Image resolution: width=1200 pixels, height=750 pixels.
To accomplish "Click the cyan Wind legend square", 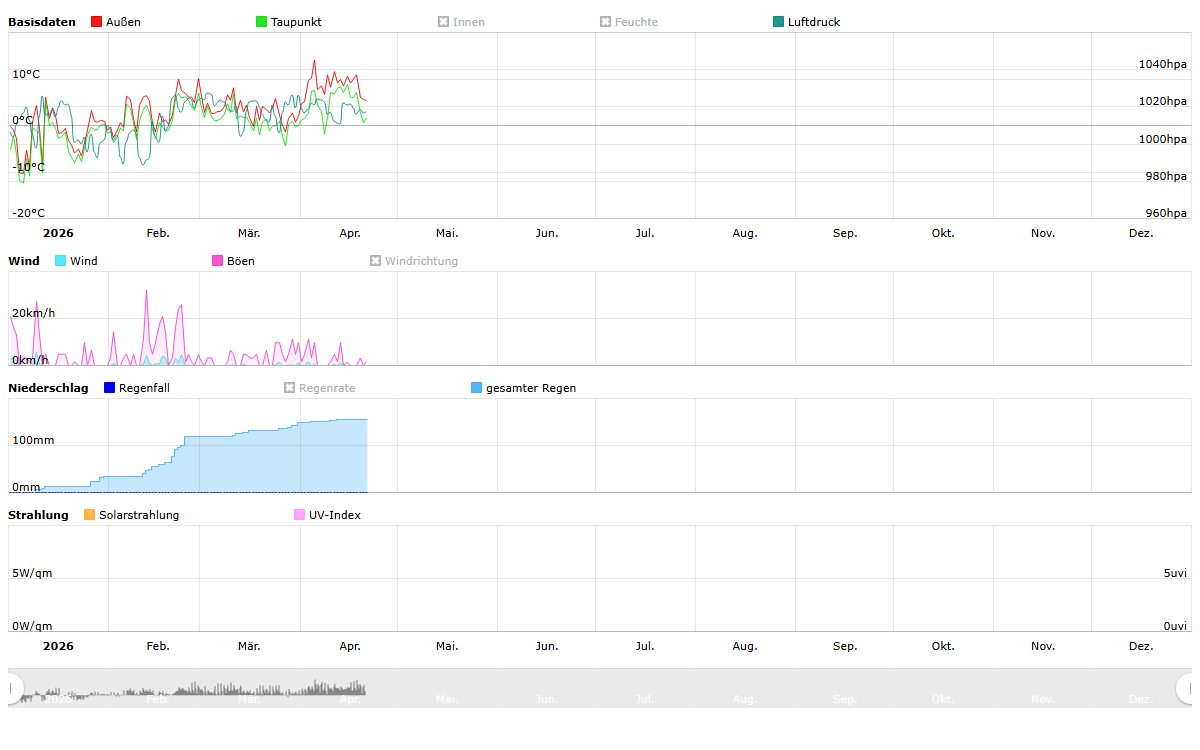I will [x=61, y=261].
